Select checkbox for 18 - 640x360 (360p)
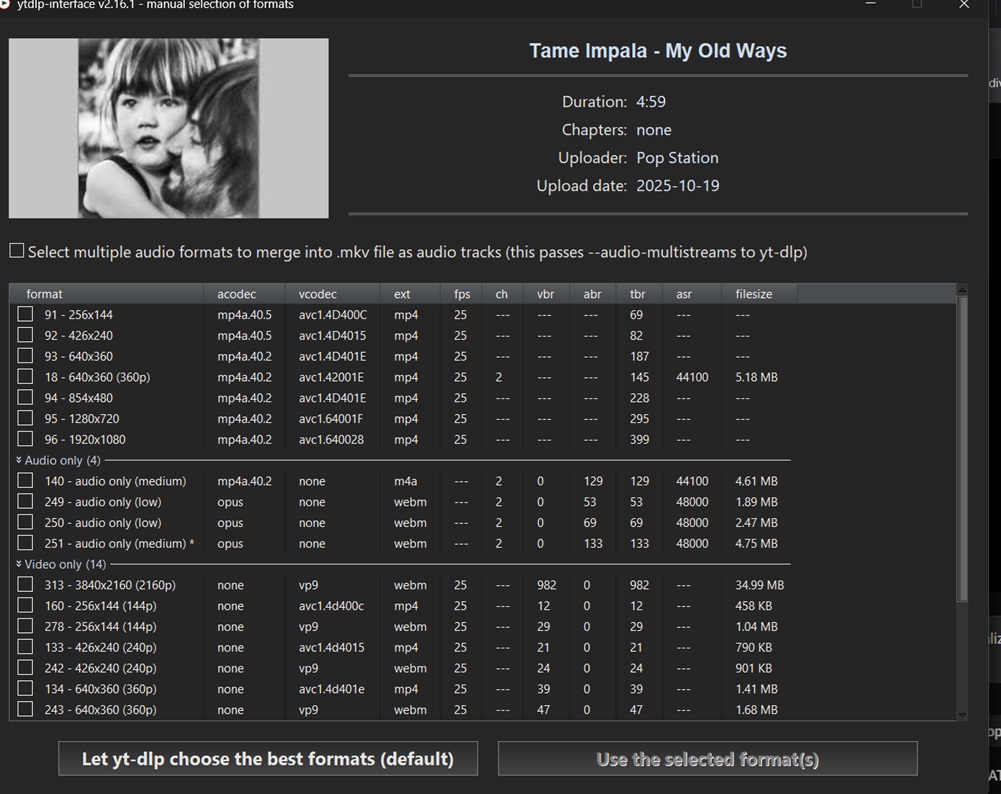The image size is (1001, 794). point(25,377)
